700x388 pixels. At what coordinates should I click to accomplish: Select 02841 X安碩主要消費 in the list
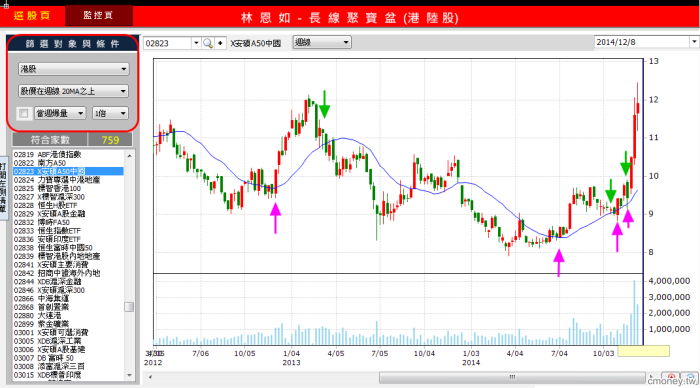pyautogui.click(x=68, y=265)
